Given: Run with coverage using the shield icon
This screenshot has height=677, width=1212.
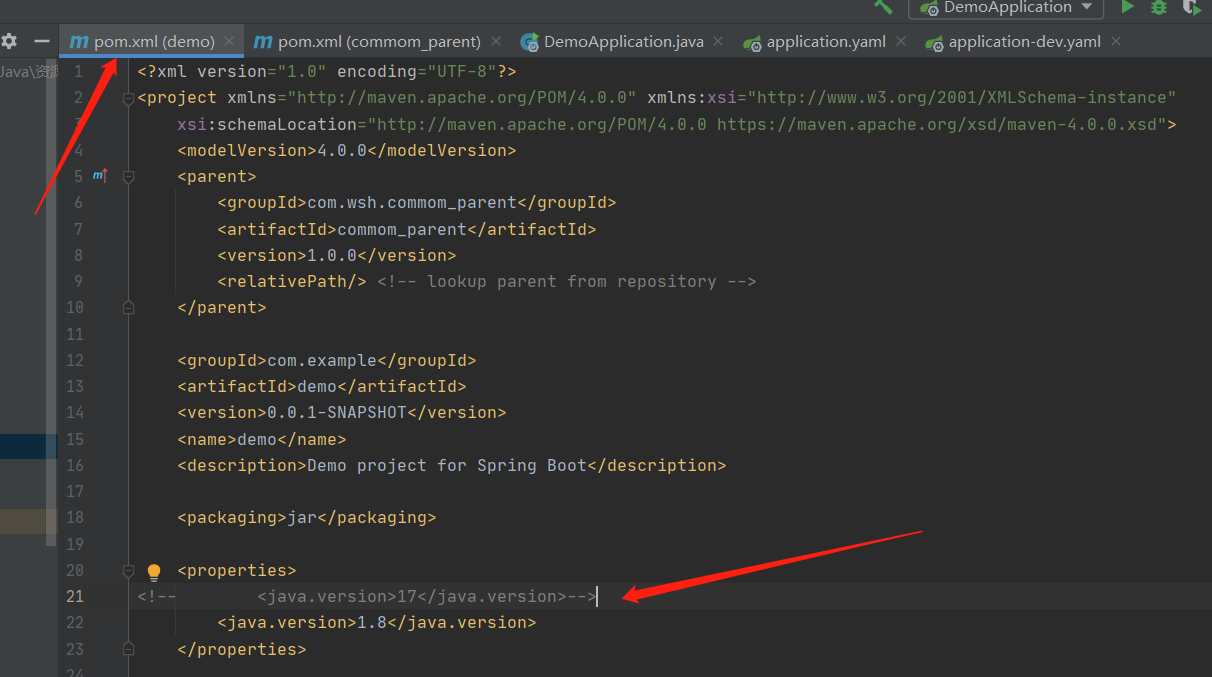Looking at the screenshot, I should [x=1190, y=7].
